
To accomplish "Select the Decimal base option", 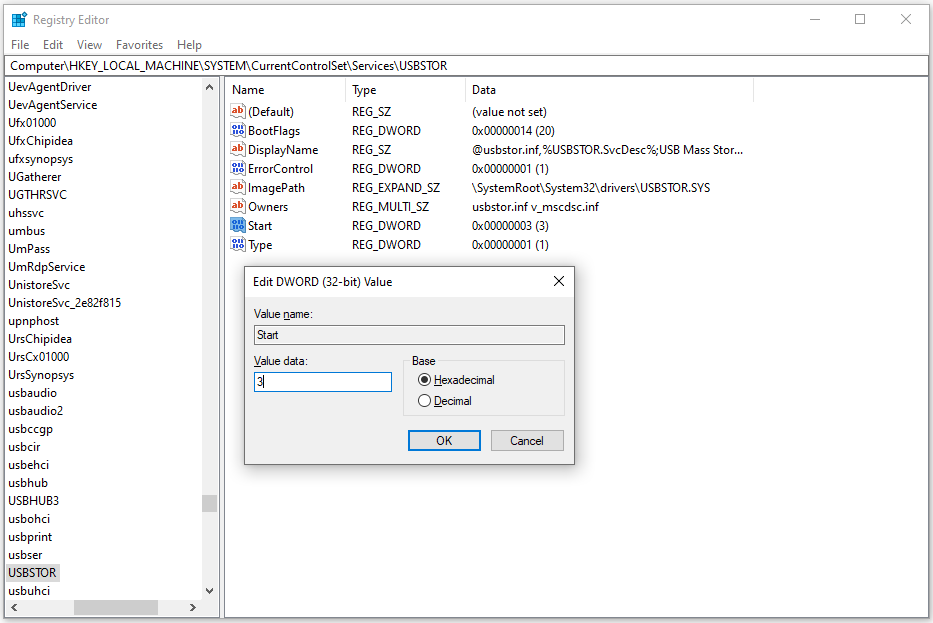I will (445, 401).
